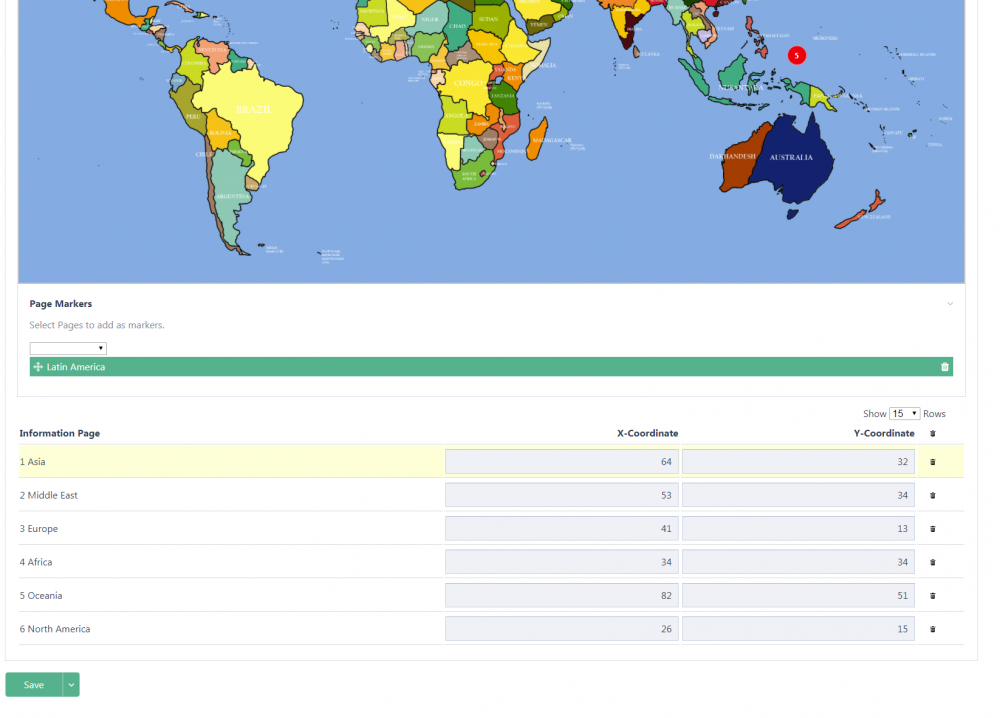Click X-Coordinate field for Europe

[x=562, y=529]
